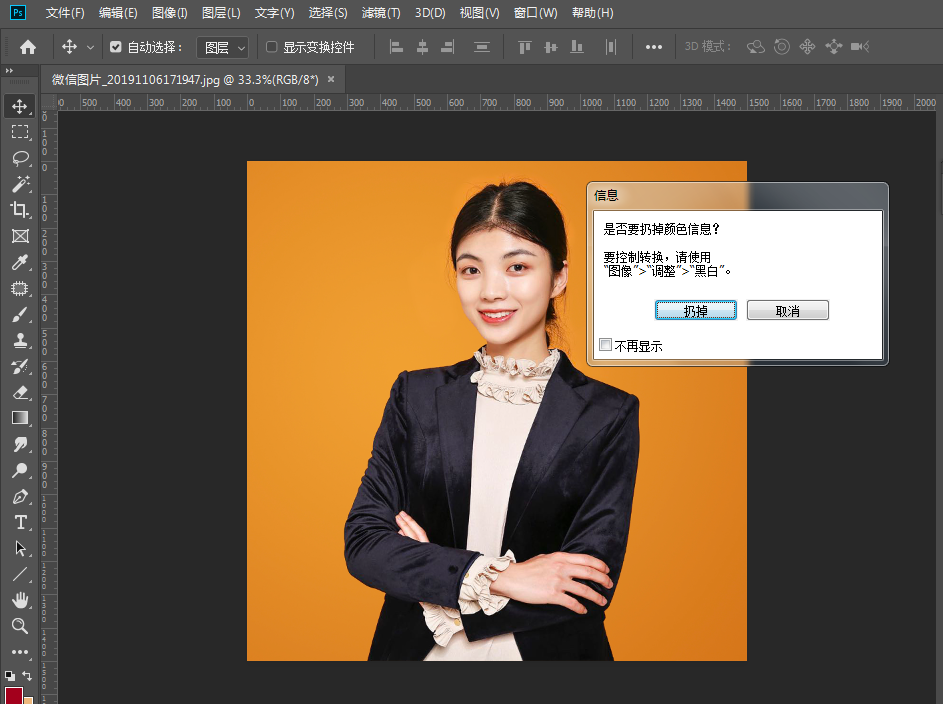Open the 图层 auto-select dropdown
This screenshot has height=704, width=943.
[x=222, y=46]
